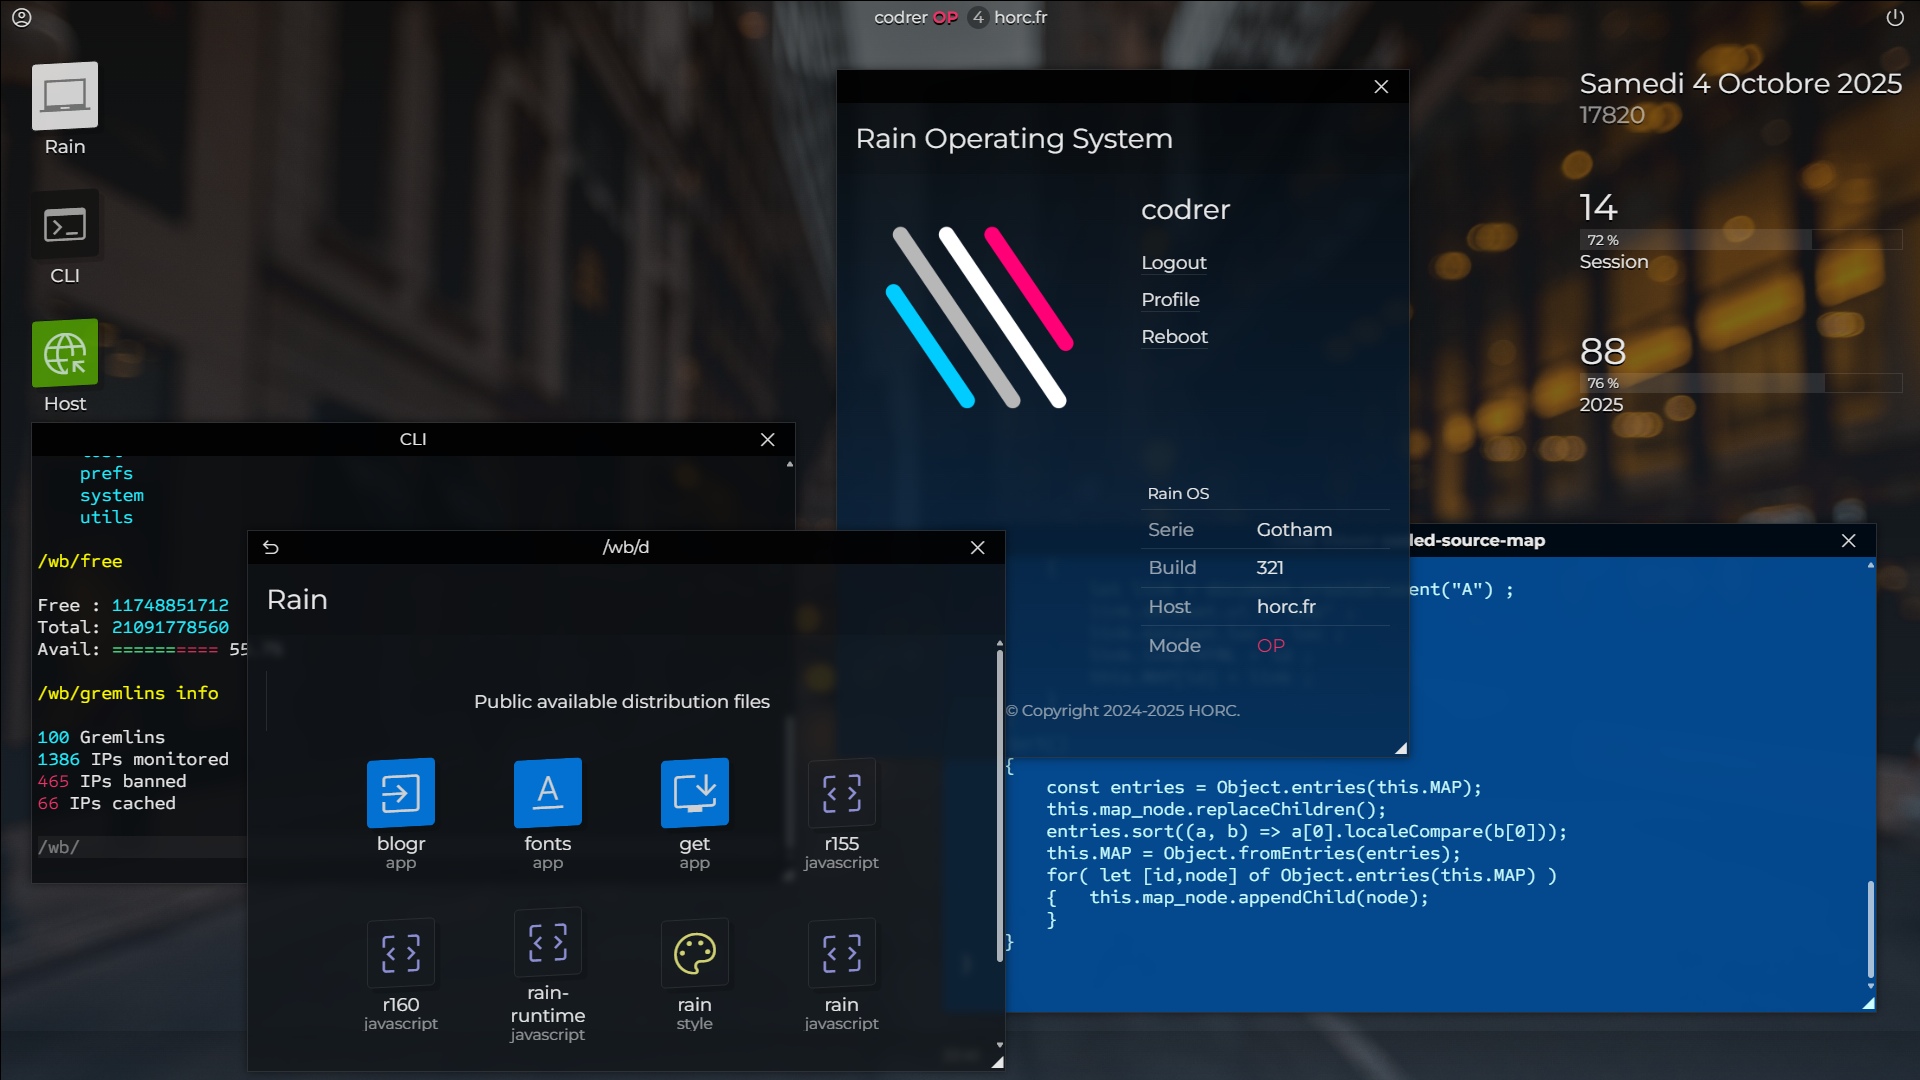1920x1080 pixels.
Task: Click the Reboot link
Action: pyautogui.click(x=1174, y=336)
